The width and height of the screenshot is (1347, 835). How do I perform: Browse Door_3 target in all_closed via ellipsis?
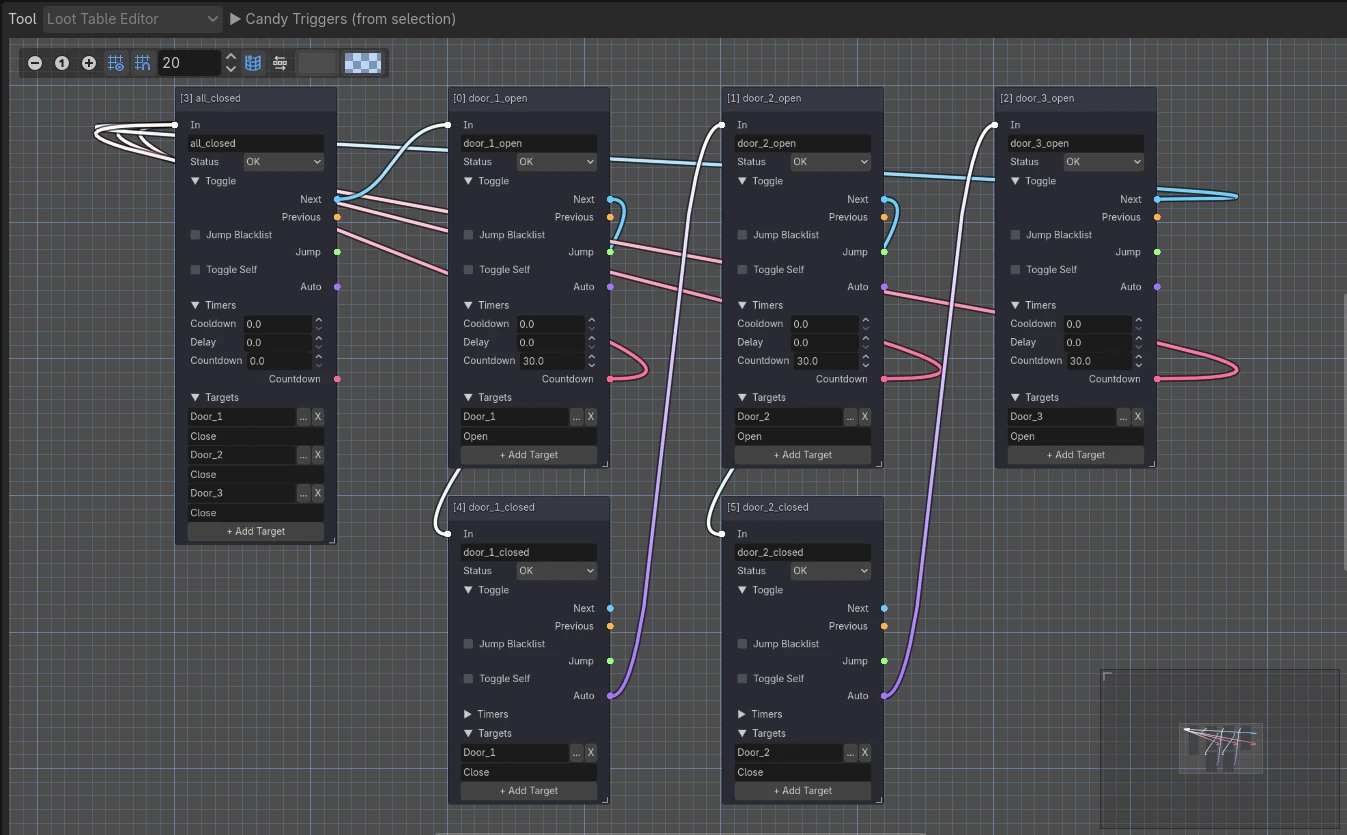tap(303, 493)
